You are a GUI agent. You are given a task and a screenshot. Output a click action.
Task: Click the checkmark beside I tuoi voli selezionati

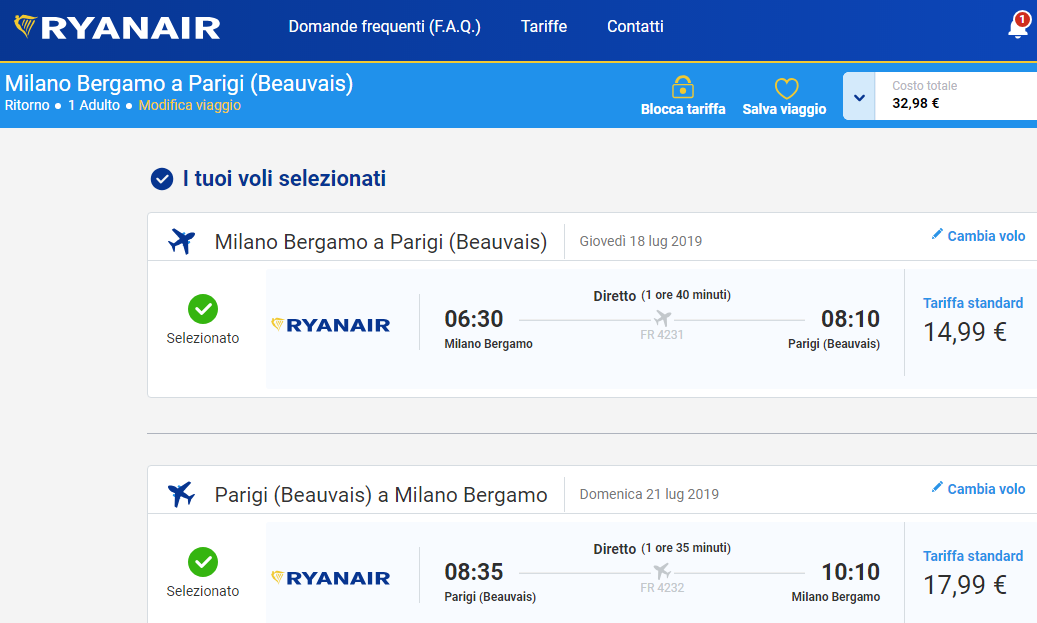[162, 179]
